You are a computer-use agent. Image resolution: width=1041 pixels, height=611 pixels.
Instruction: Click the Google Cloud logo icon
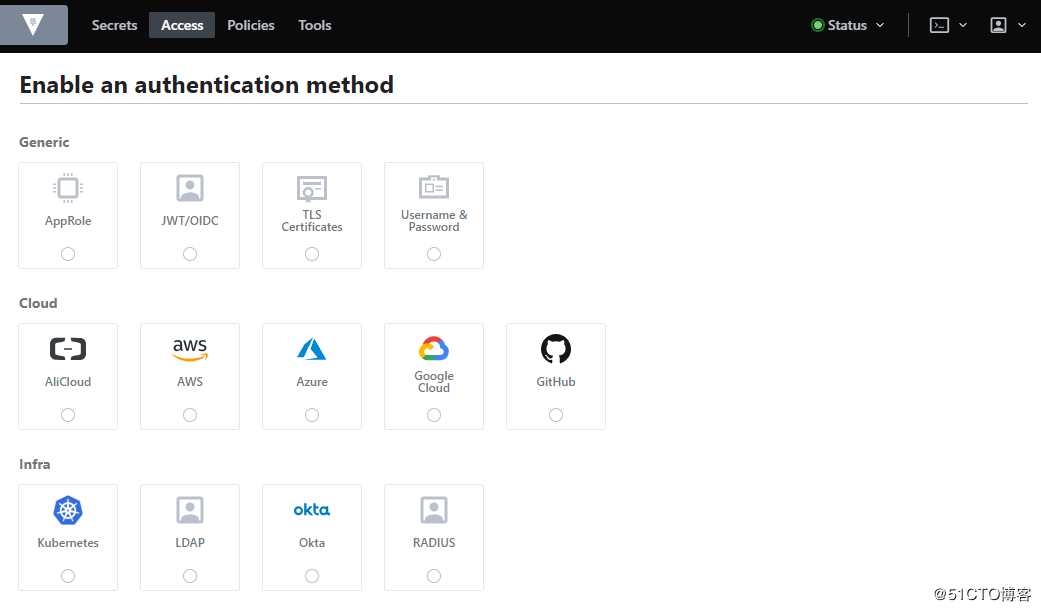click(x=434, y=348)
